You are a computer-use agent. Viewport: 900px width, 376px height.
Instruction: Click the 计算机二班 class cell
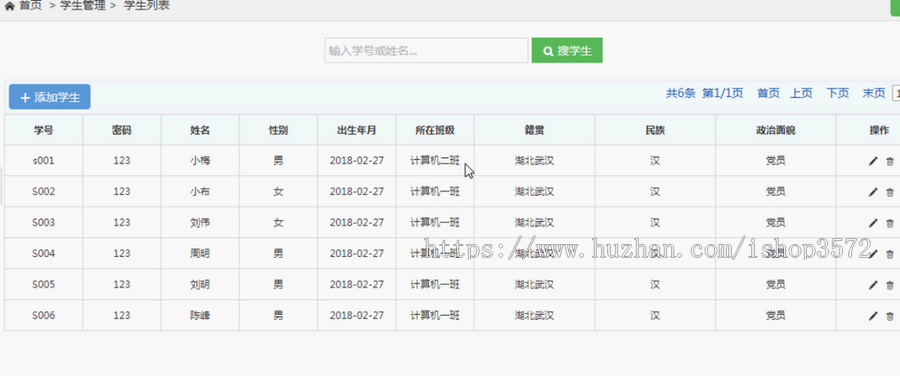point(435,161)
